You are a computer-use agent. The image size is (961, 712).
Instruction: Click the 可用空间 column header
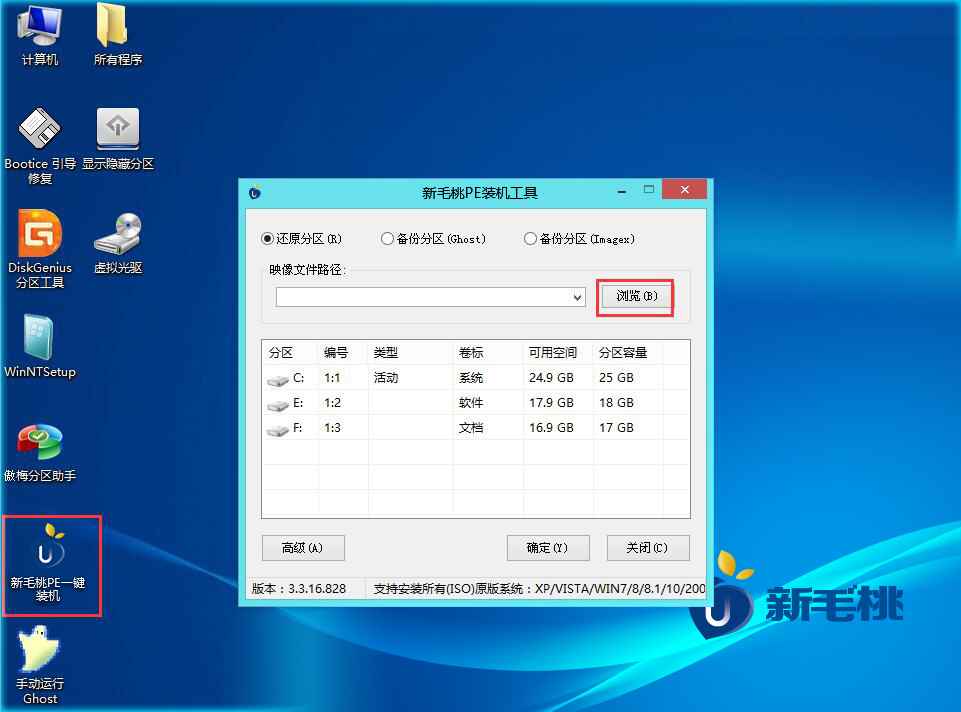pyautogui.click(x=558, y=353)
